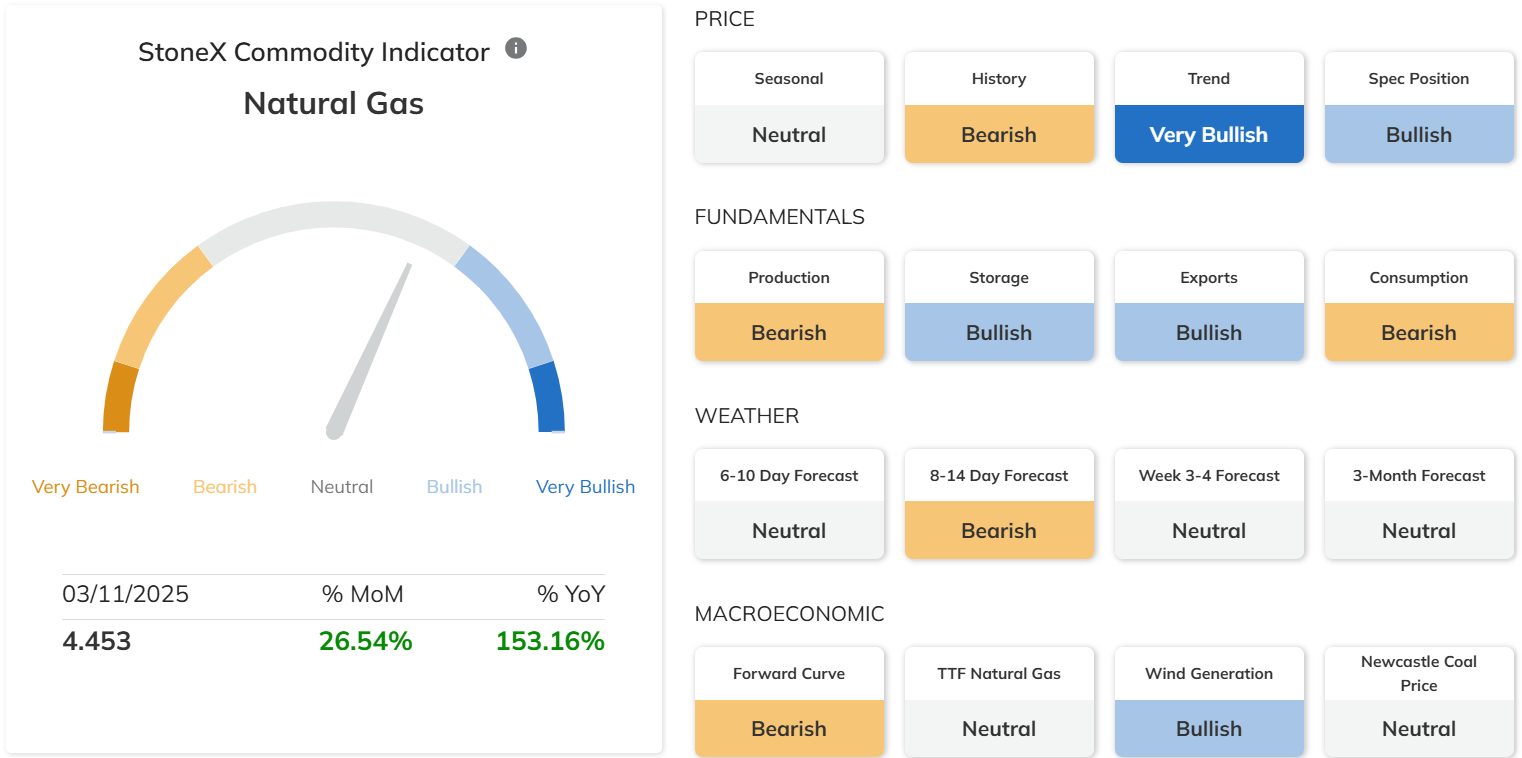The image size is (1522, 758).
Task: View the 3-Month Forecast card
Action: (1419, 504)
